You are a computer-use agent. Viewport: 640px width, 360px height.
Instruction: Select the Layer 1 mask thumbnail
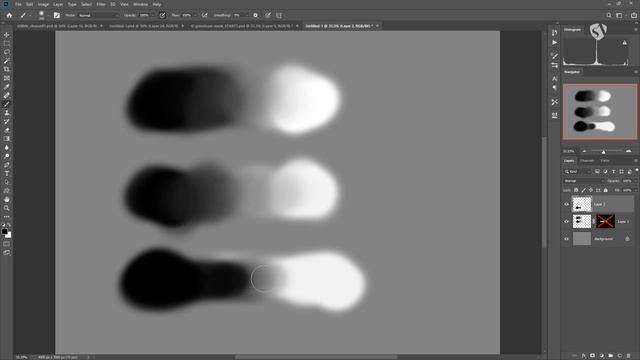click(x=605, y=222)
